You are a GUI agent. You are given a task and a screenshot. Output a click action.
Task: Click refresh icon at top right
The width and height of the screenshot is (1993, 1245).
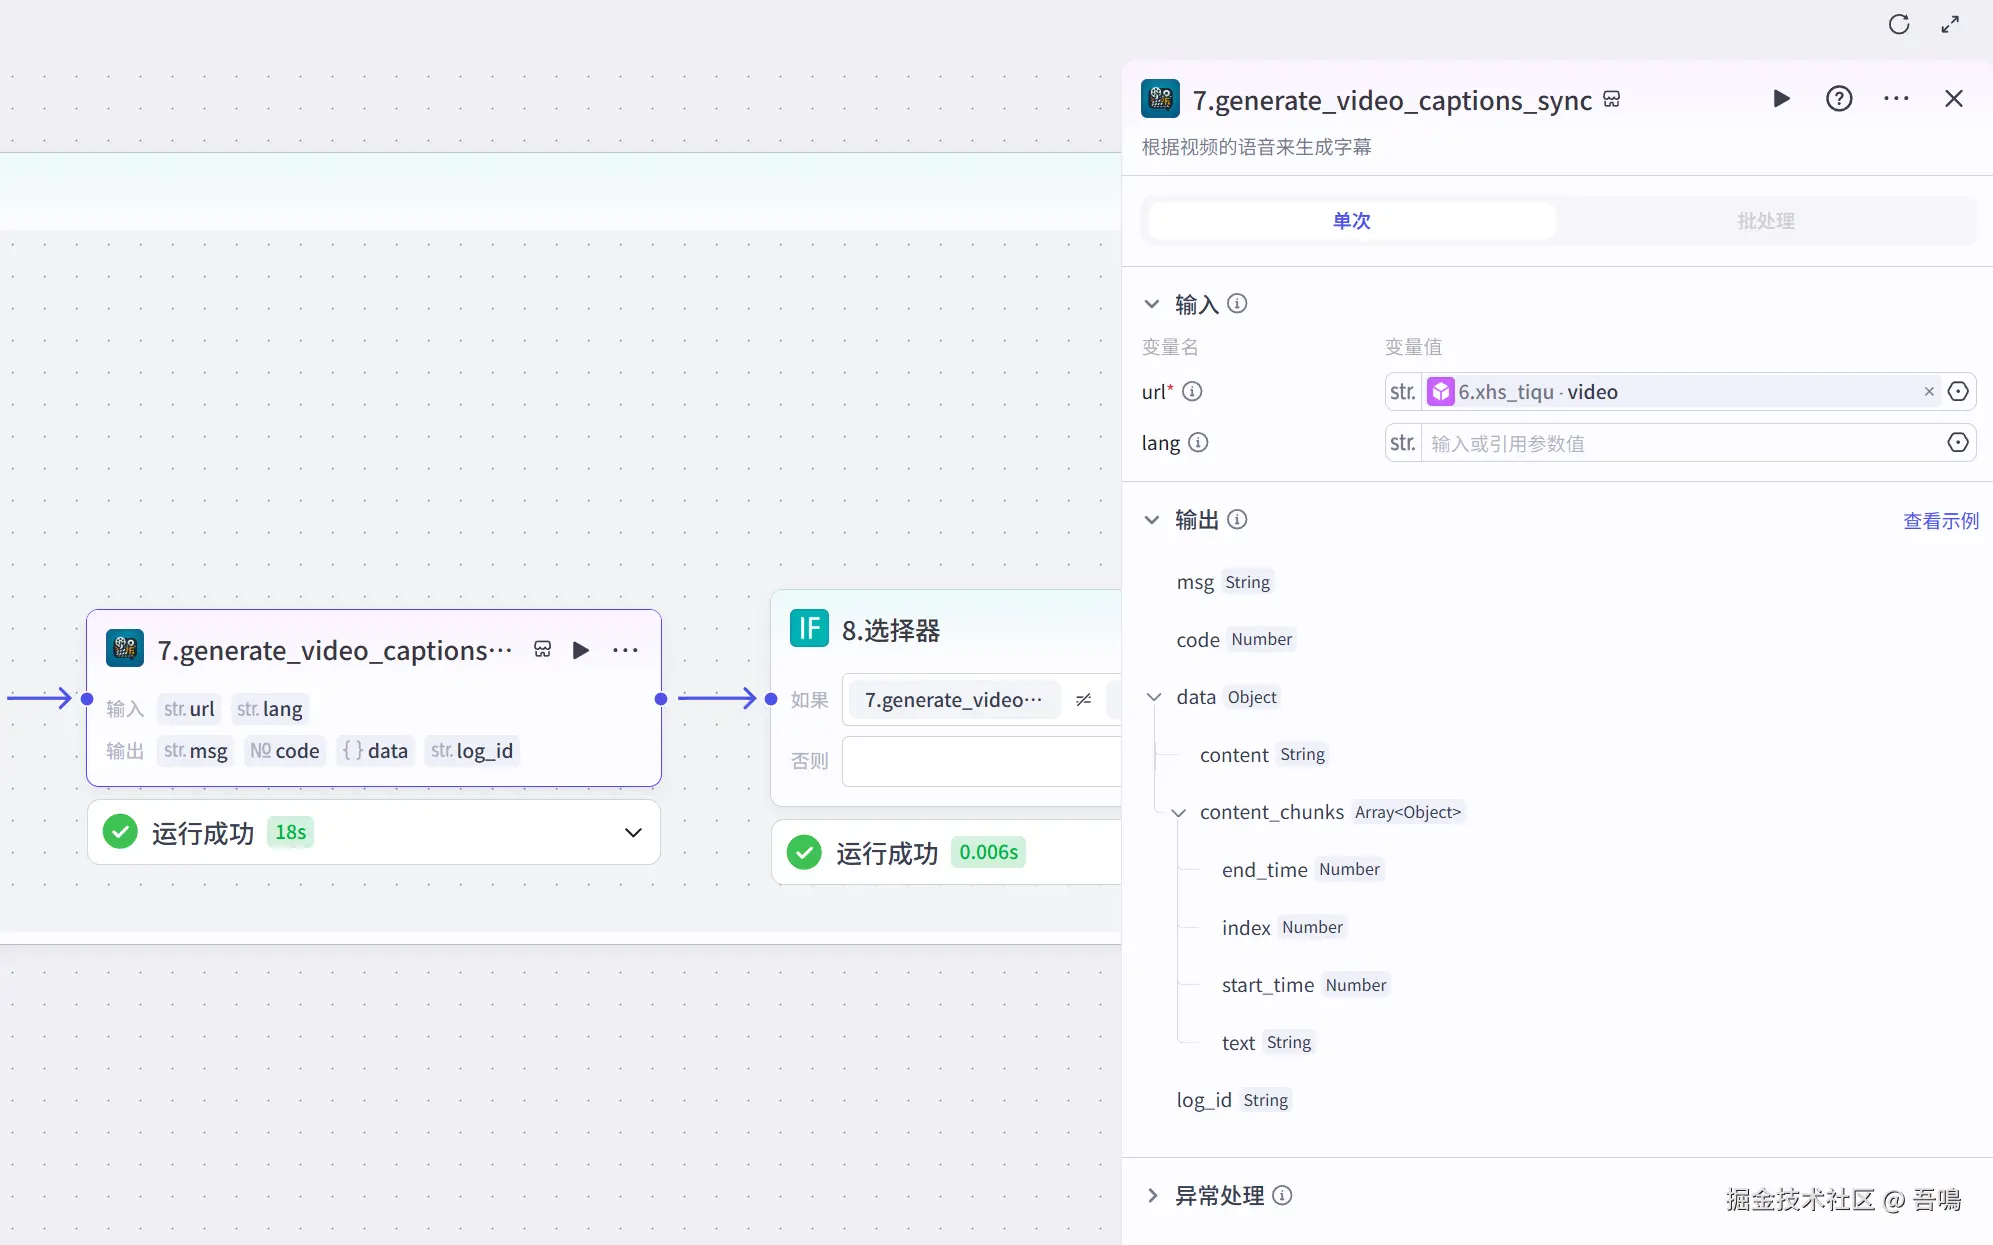point(1899,25)
